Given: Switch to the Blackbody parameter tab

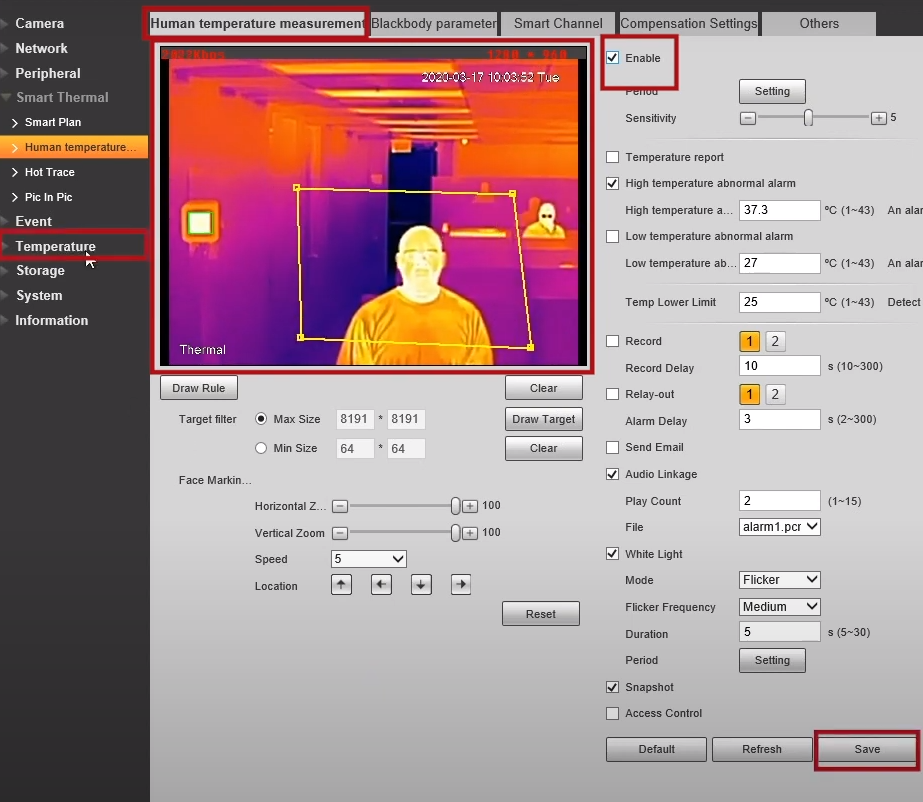Looking at the screenshot, I should pos(433,23).
